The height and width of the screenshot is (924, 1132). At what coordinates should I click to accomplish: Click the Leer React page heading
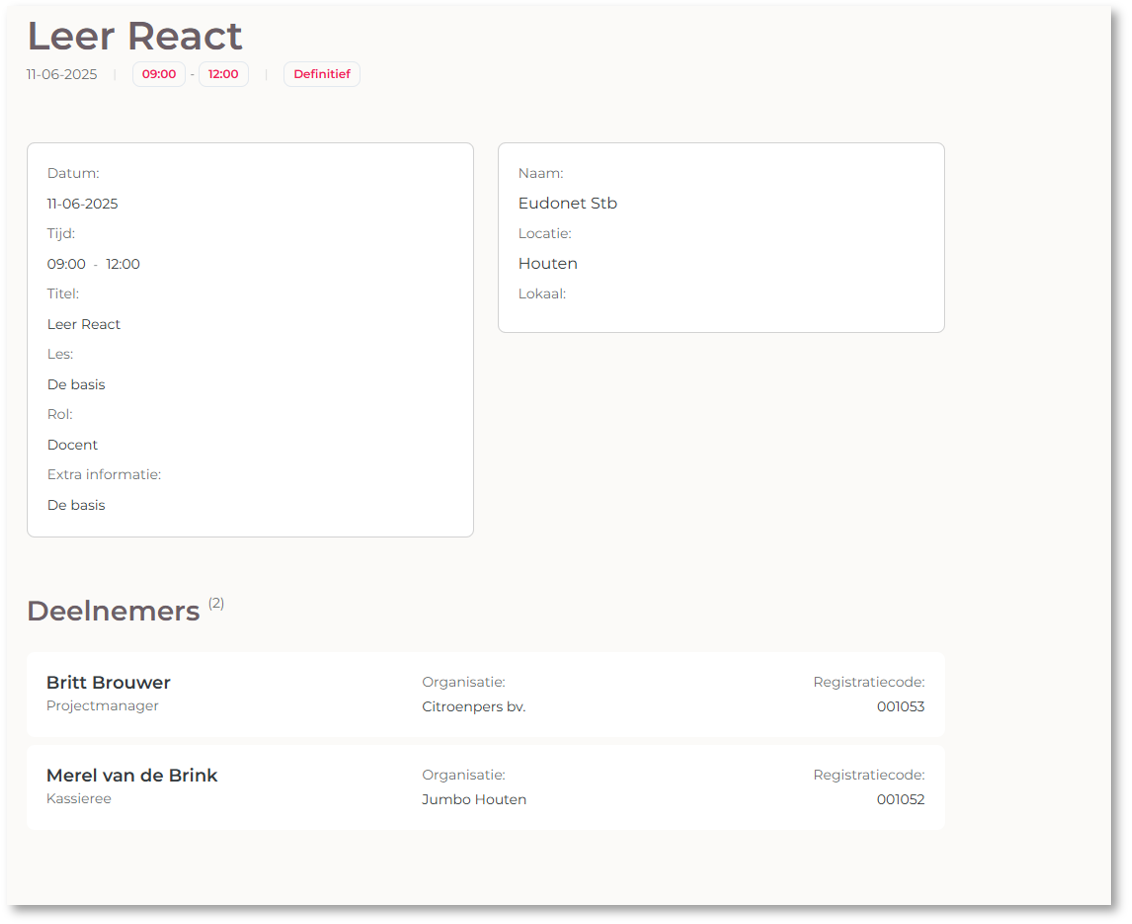pyautogui.click(x=135, y=36)
